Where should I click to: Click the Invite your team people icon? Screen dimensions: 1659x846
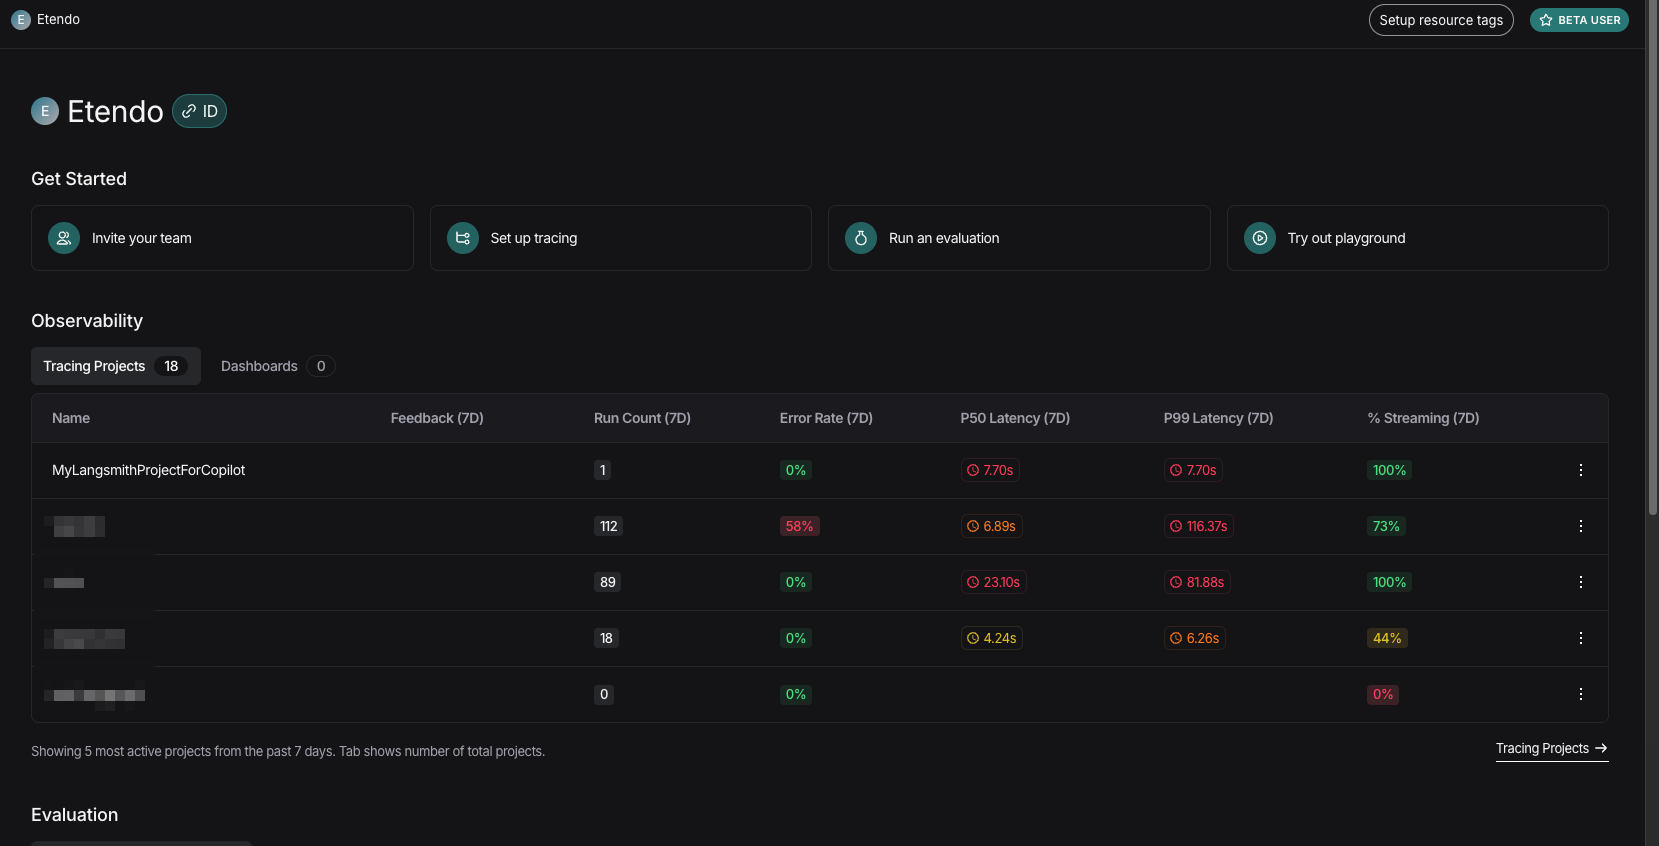[x=64, y=238]
